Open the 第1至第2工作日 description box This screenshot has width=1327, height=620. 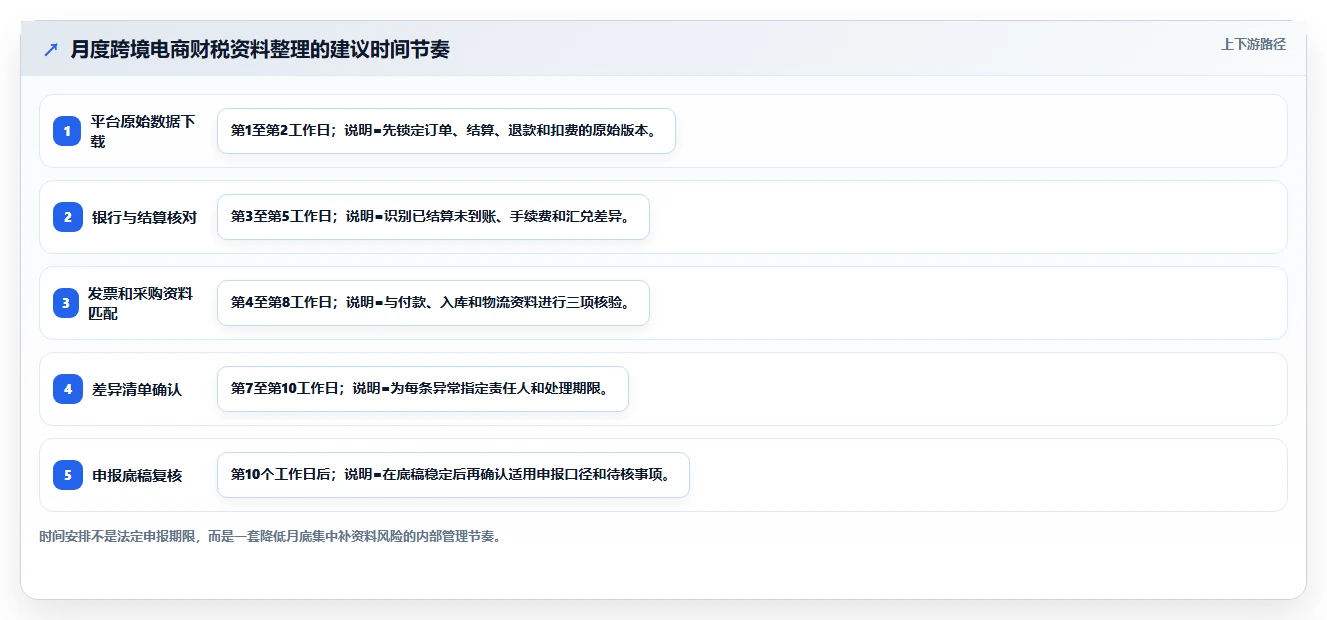446,131
